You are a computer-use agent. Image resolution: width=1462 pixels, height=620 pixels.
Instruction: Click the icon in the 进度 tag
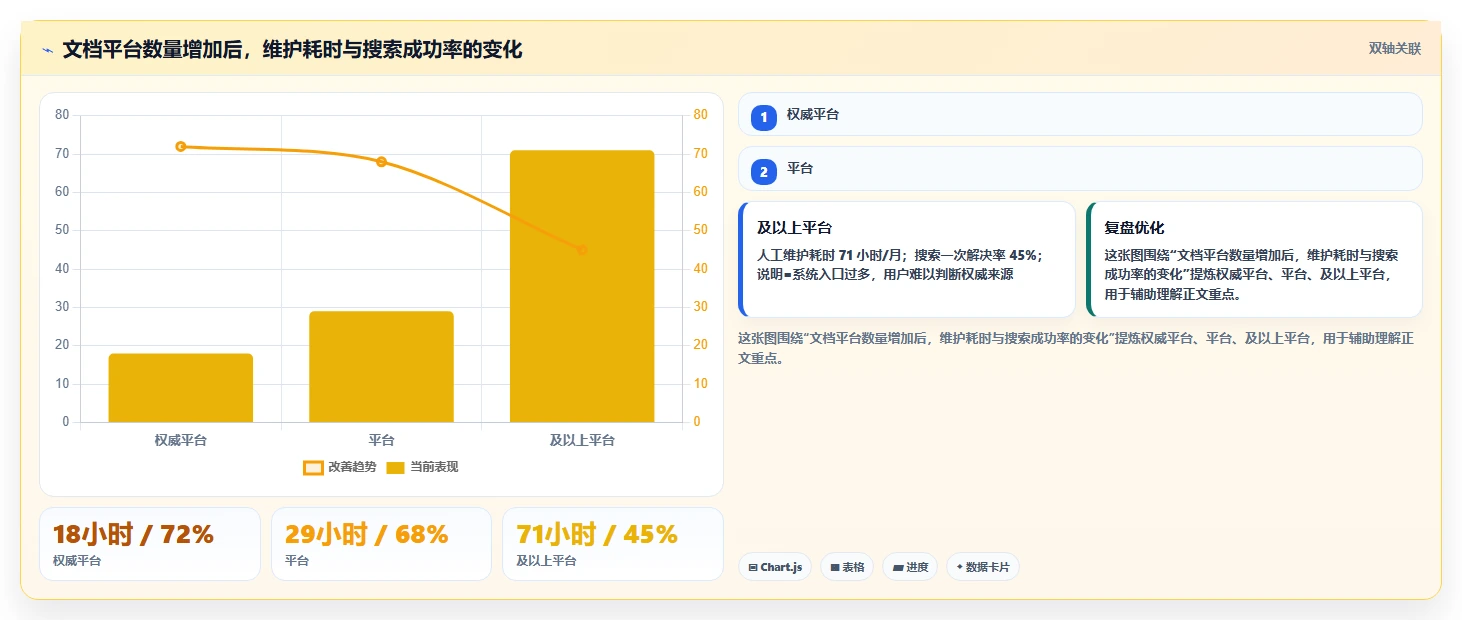point(898,567)
